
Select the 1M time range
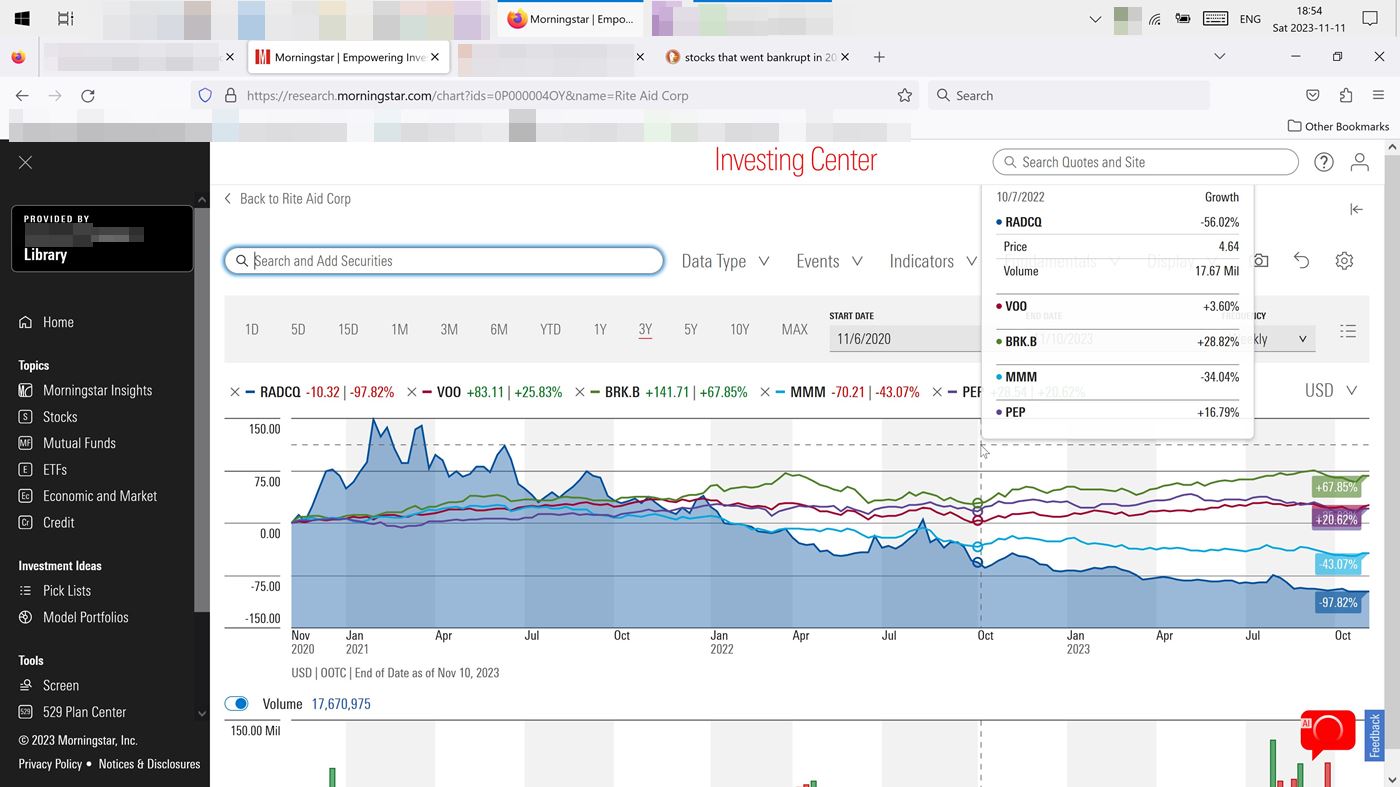pyautogui.click(x=399, y=329)
